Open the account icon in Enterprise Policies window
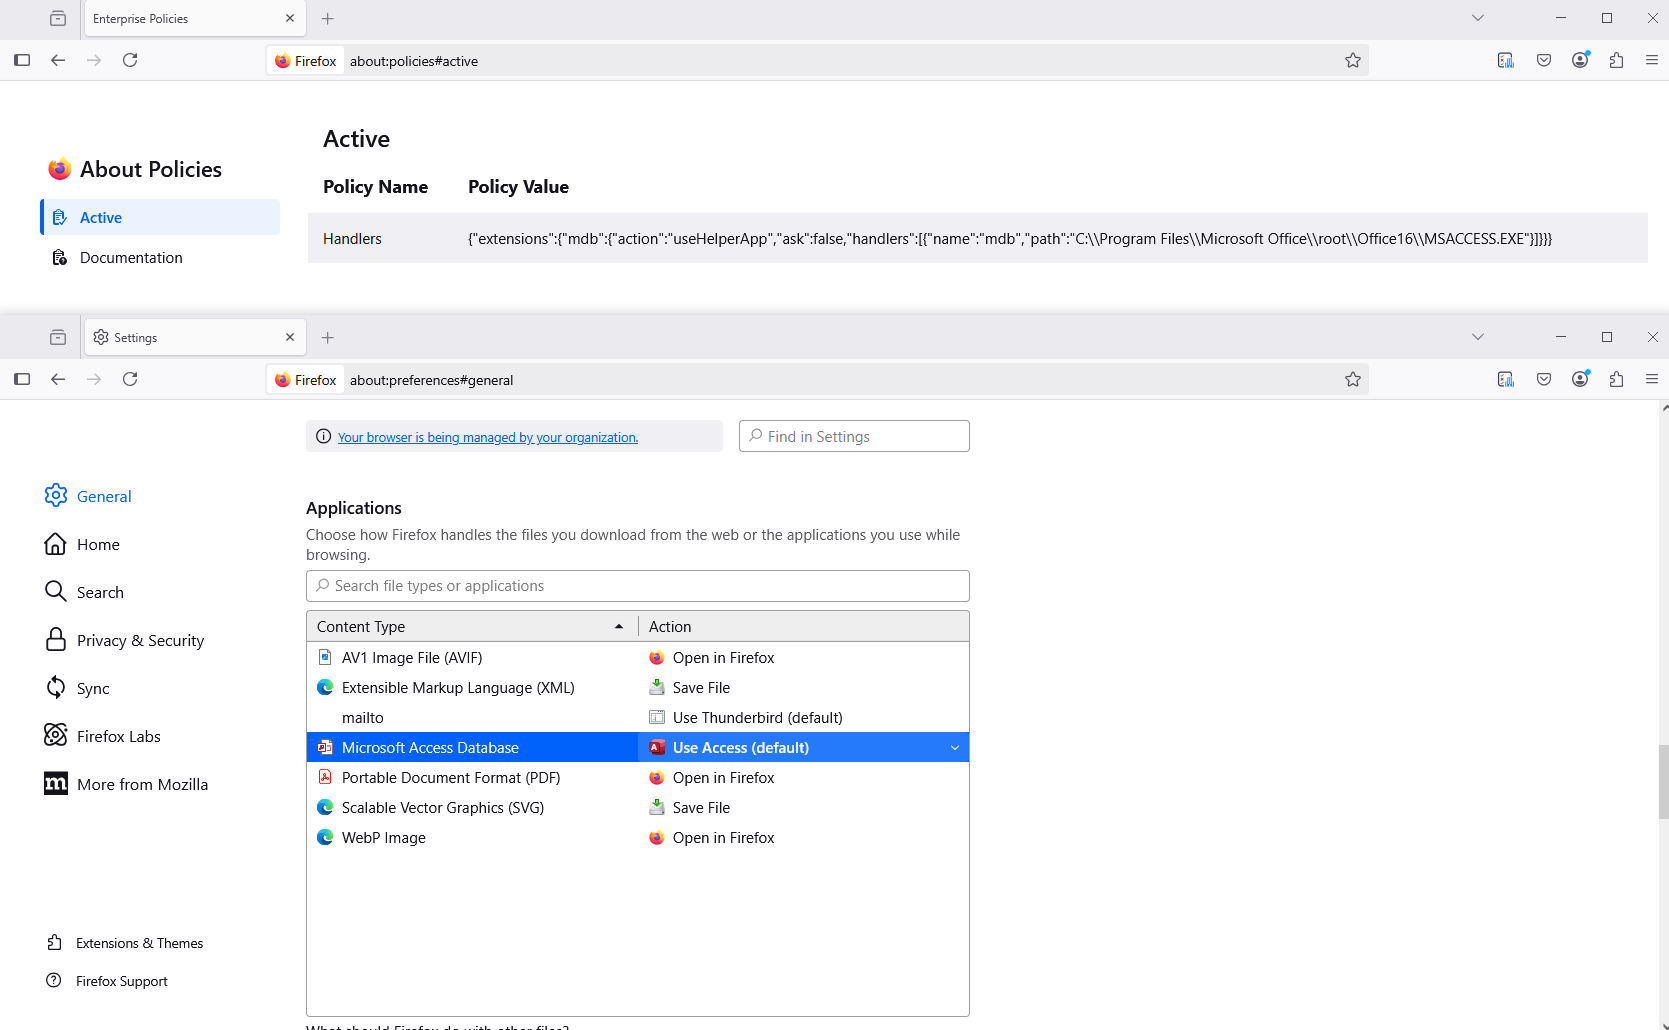1669x1030 pixels. (1580, 60)
